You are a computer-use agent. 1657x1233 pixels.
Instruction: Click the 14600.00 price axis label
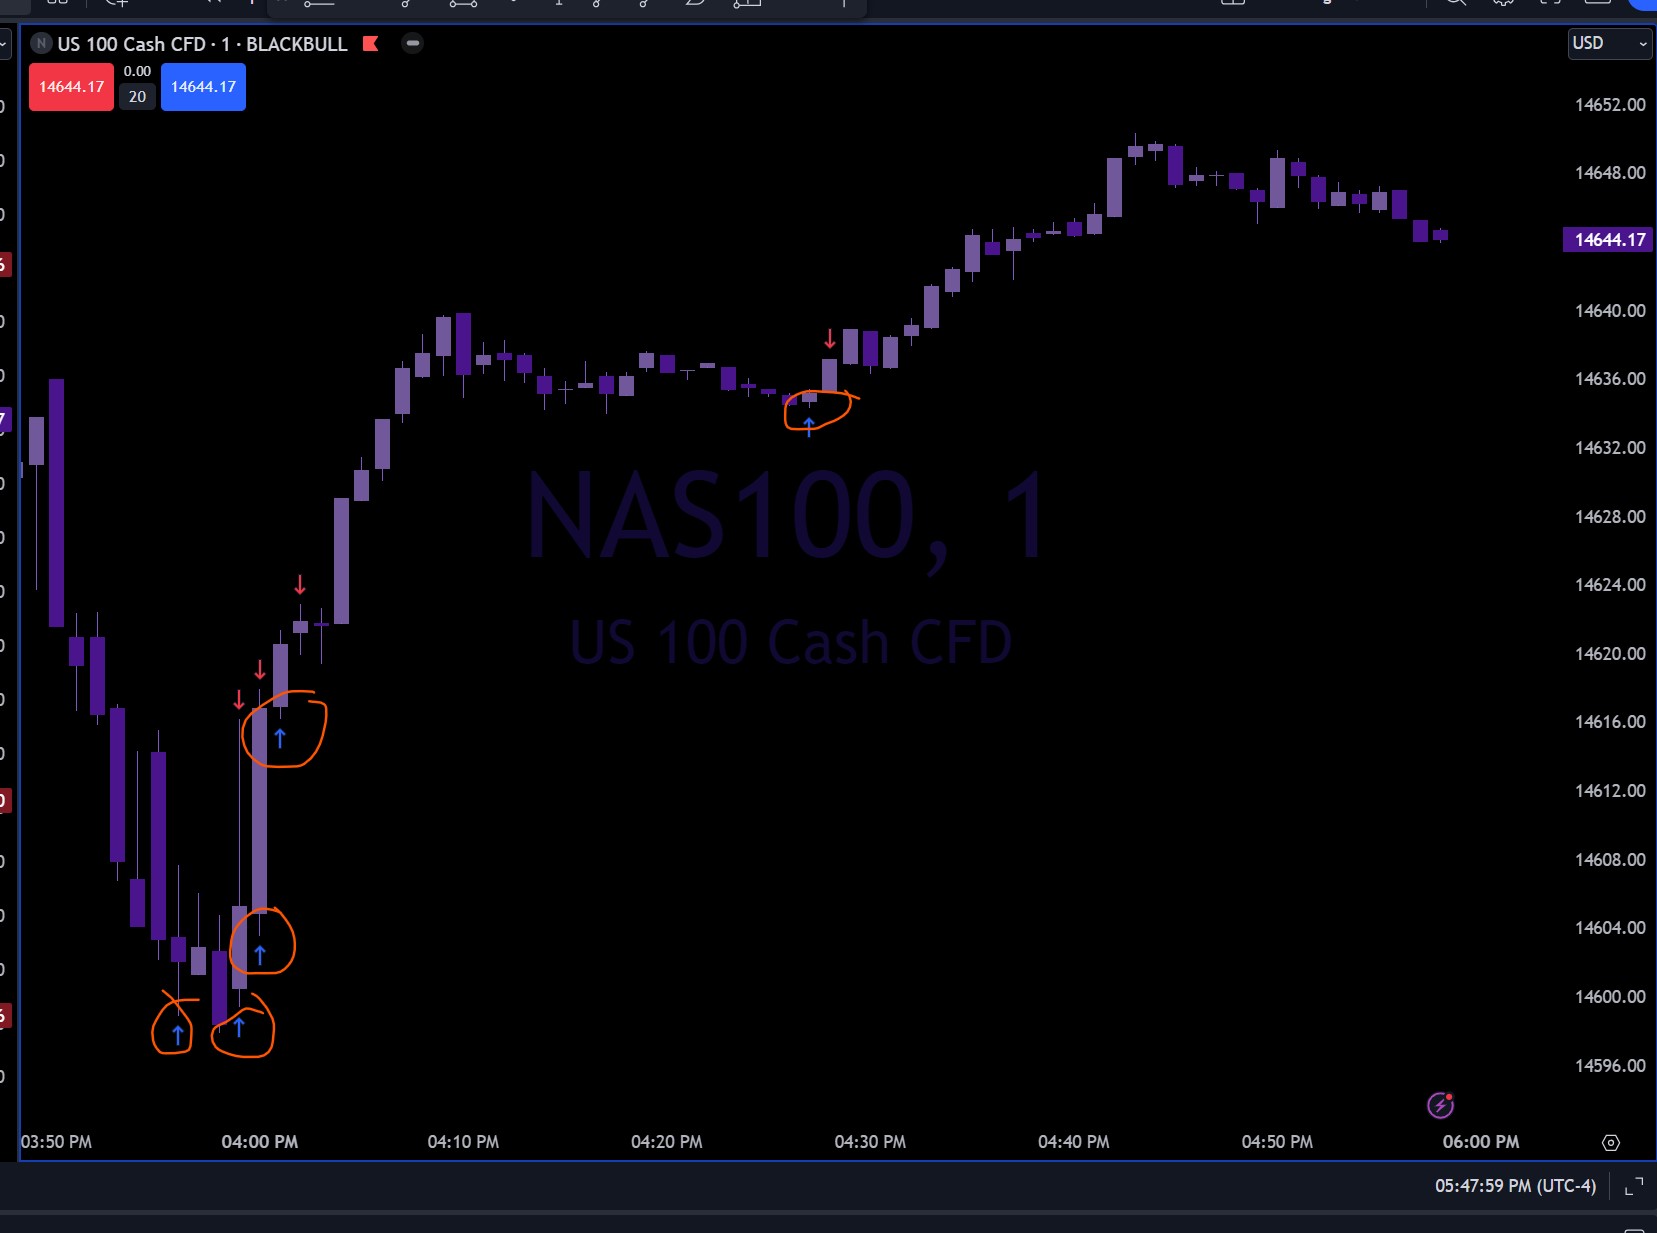1610,997
